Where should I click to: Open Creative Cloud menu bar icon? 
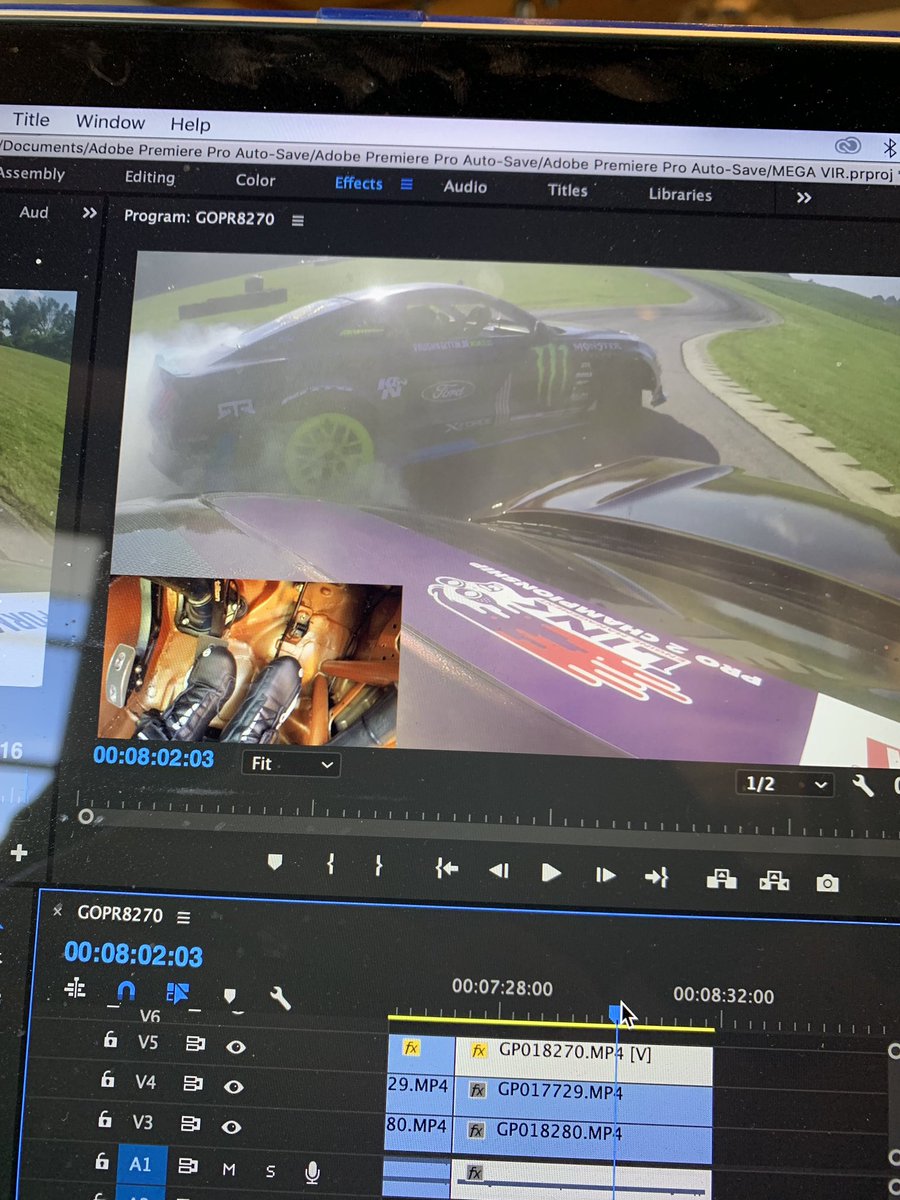tap(848, 145)
